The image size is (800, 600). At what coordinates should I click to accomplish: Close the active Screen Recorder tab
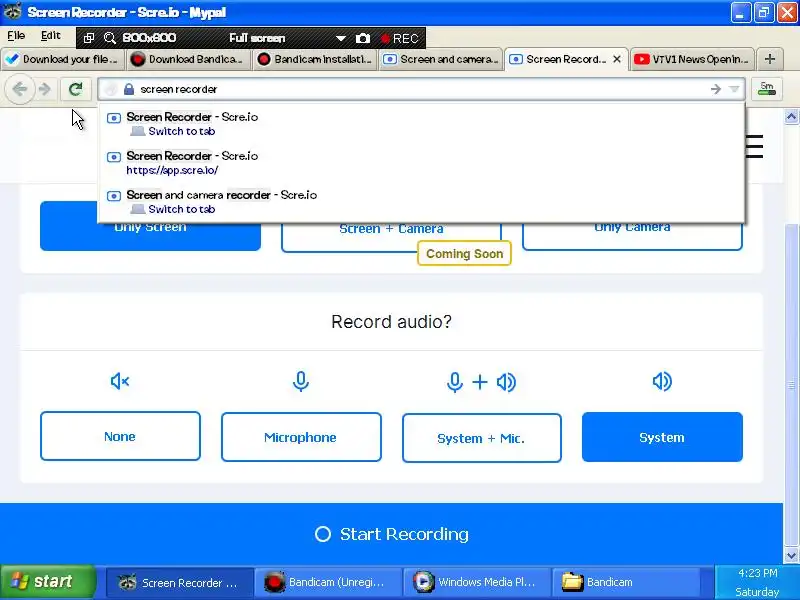pyautogui.click(x=617, y=59)
